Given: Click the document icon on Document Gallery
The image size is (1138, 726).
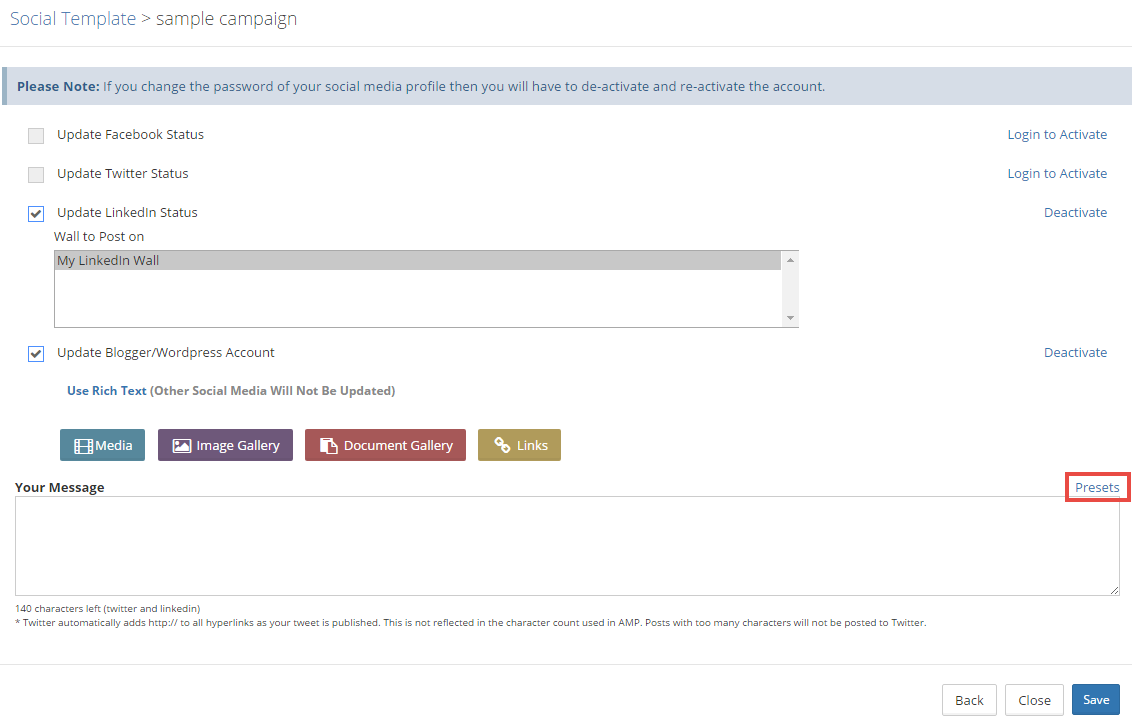Looking at the screenshot, I should pos(328,445).
